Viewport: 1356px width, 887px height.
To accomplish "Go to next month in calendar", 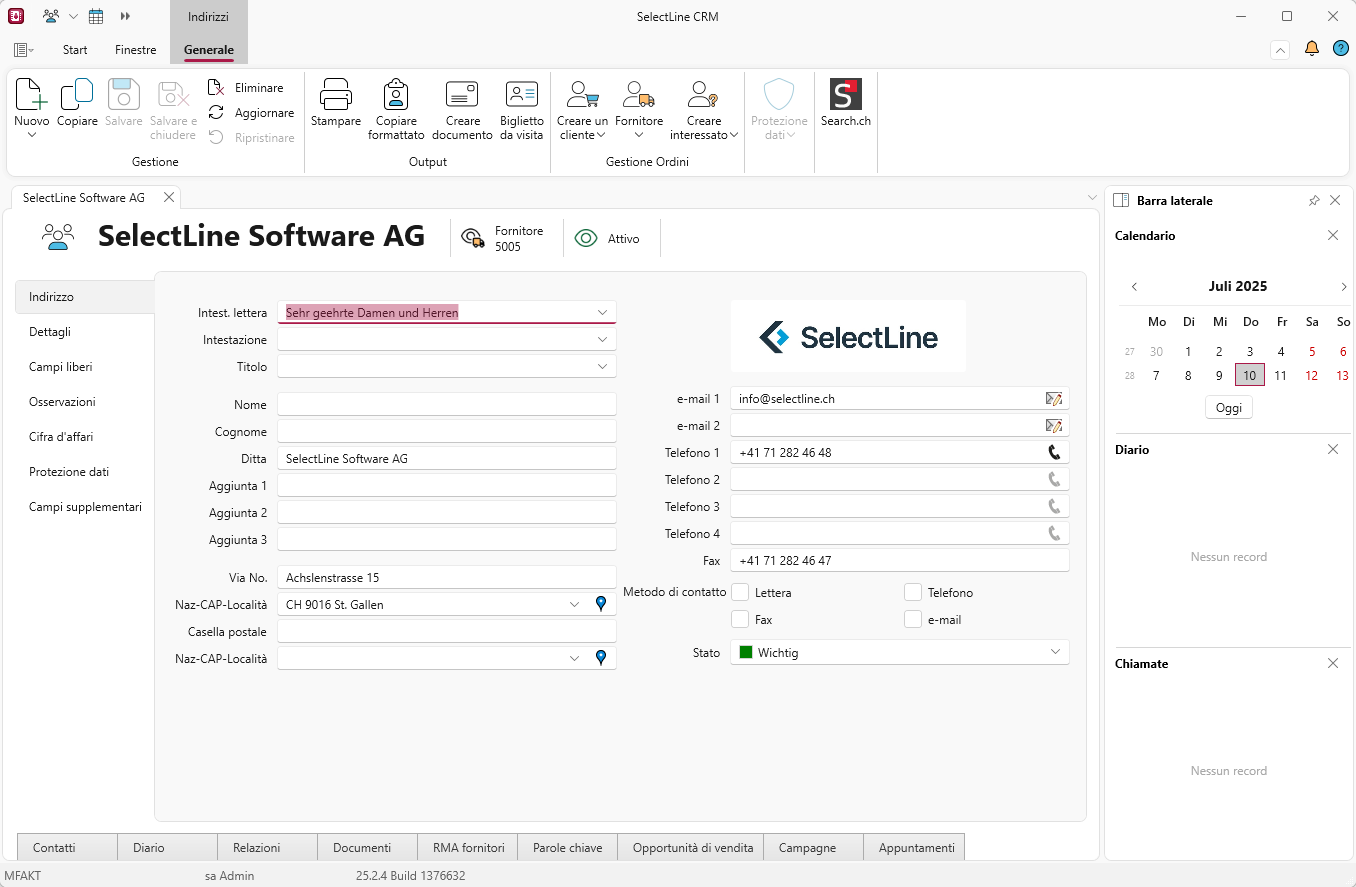I will (1343, 287).
